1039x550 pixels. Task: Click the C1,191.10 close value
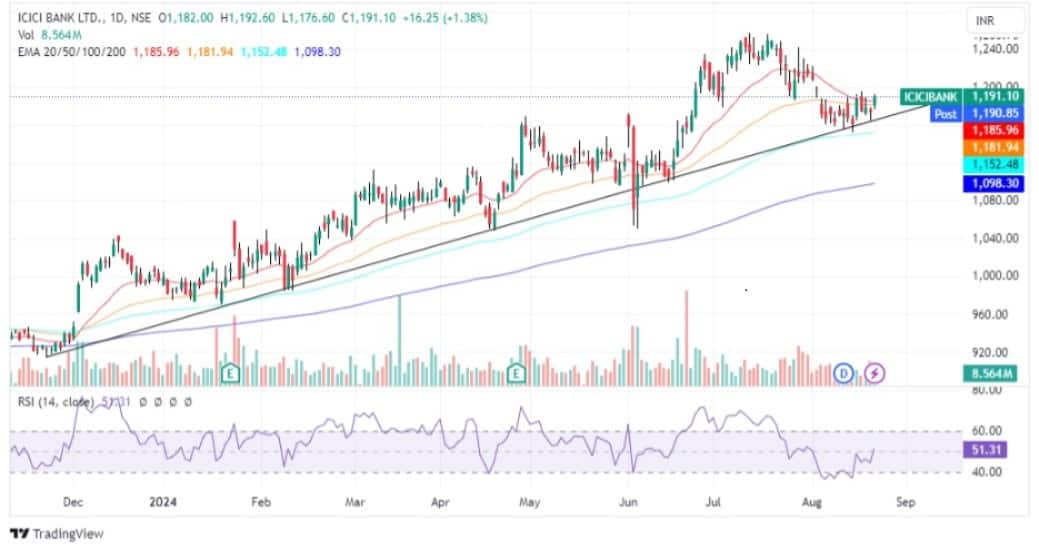tap(366, 18)
